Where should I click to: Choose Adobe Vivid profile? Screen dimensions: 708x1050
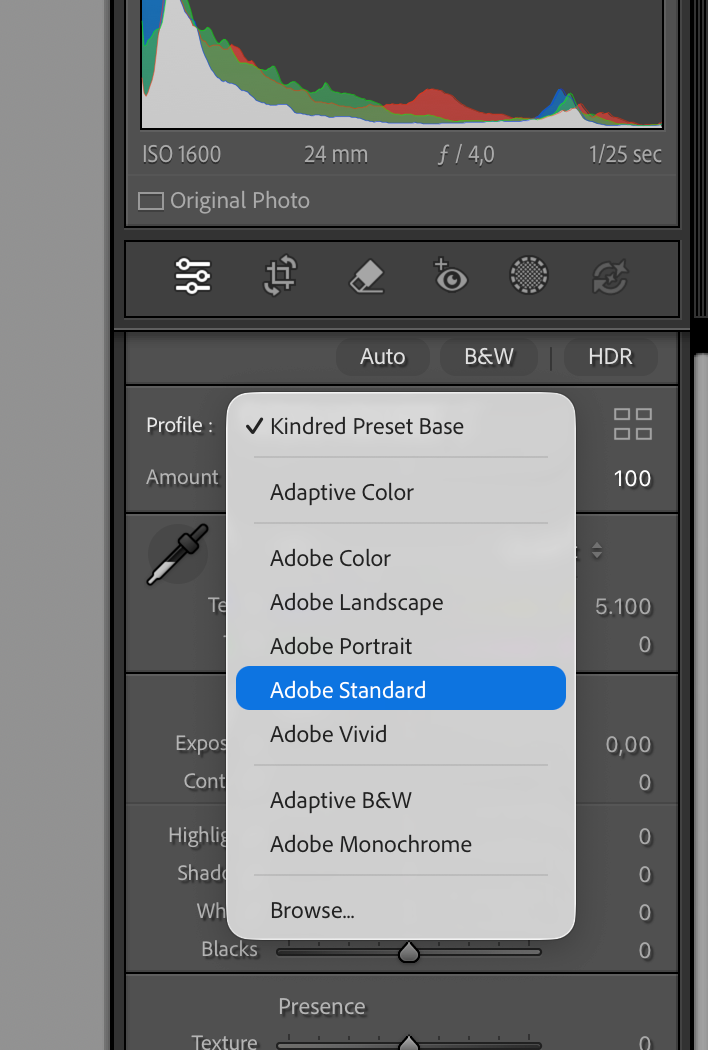click(401, 734)
